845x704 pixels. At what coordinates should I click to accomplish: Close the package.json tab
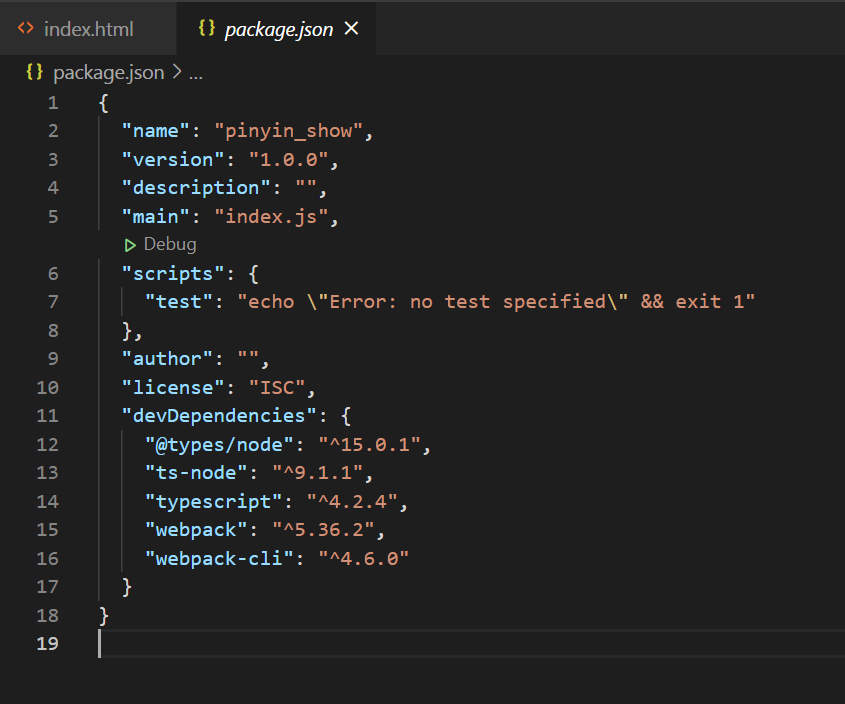click(x=351, y=28)
